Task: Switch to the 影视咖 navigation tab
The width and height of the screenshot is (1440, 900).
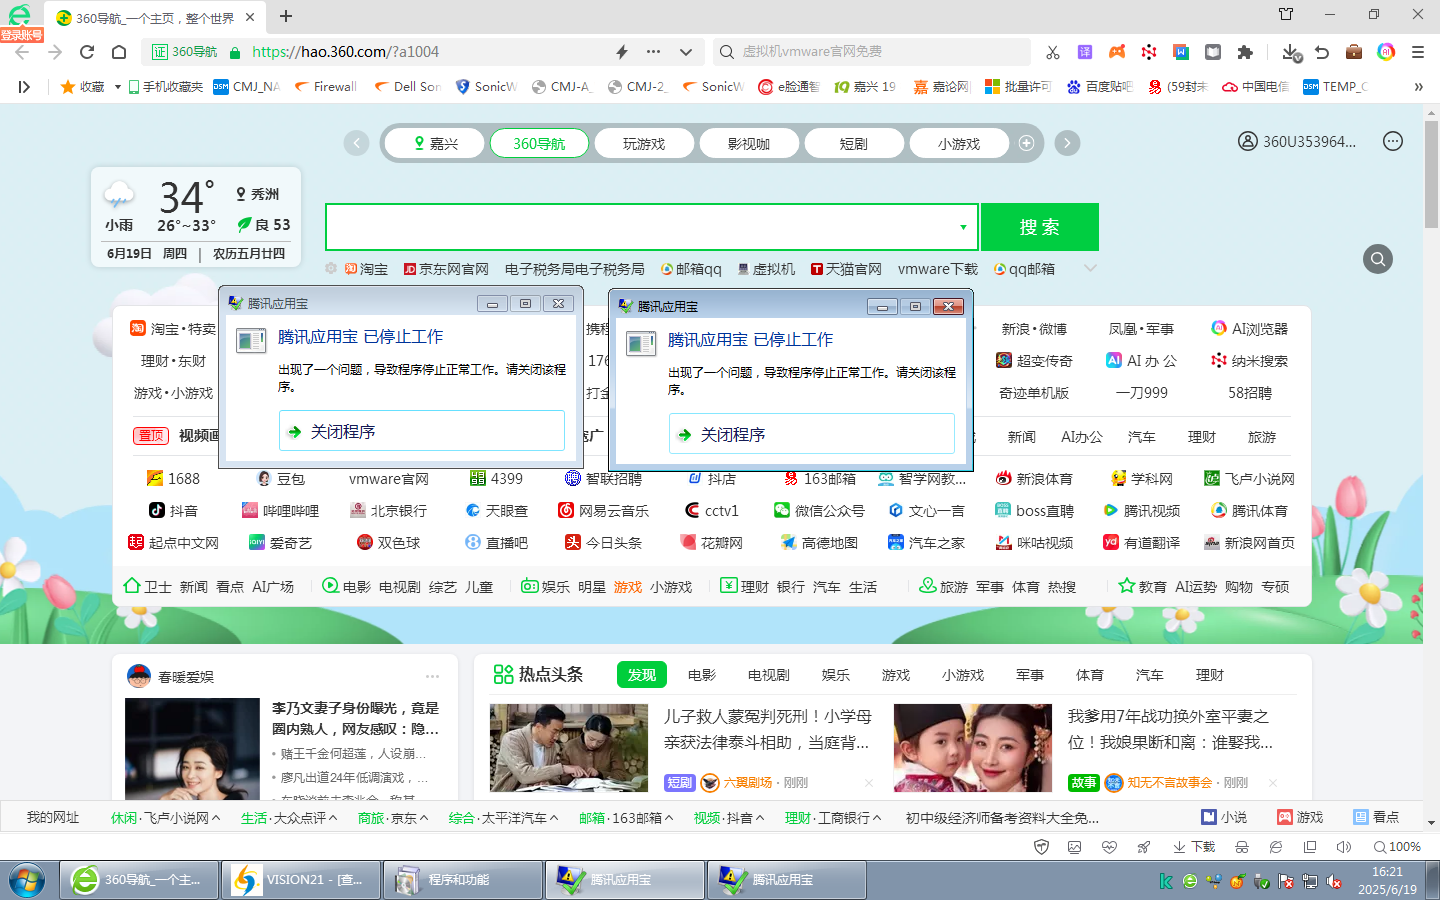Action: pyautogui.click(x=749, y=143)
